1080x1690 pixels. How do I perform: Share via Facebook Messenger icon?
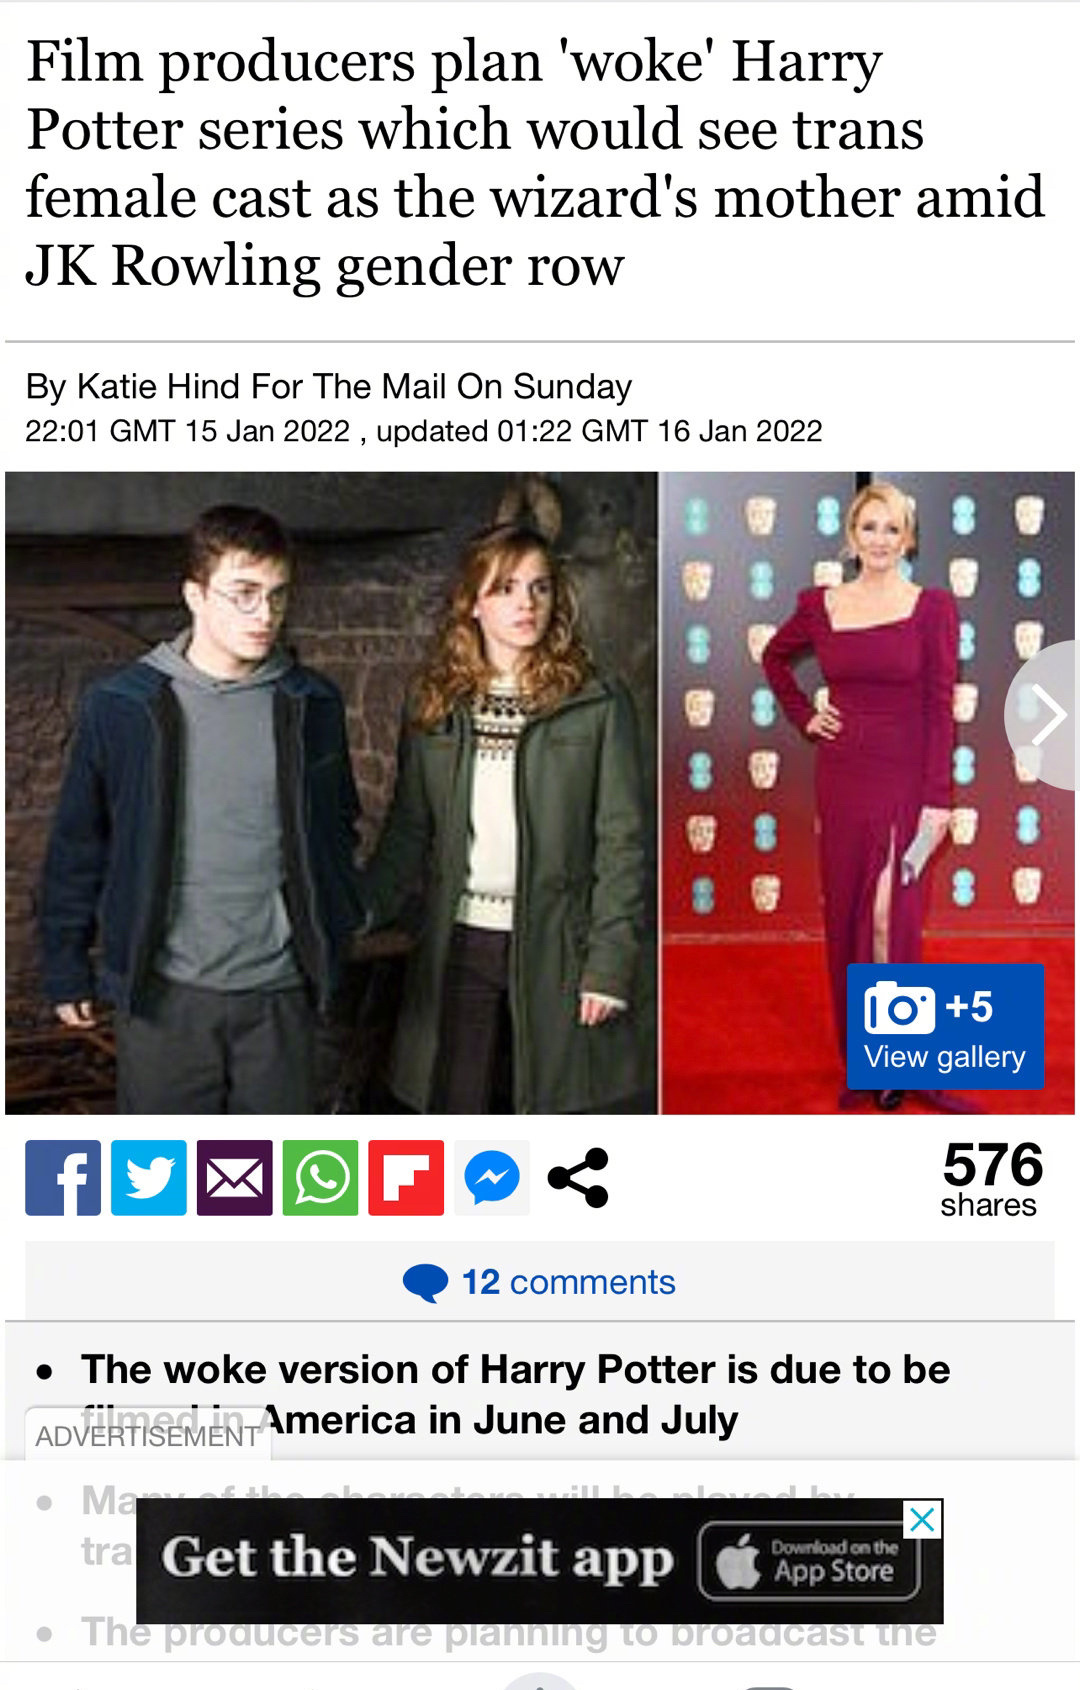pos(492,1178)
